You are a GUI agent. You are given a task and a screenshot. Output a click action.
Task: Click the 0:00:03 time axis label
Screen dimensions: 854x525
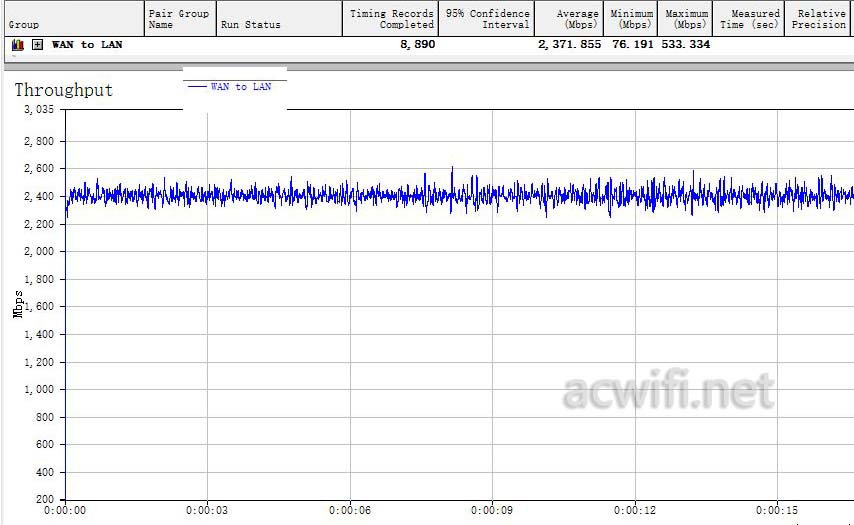click(x=207, y=510)
